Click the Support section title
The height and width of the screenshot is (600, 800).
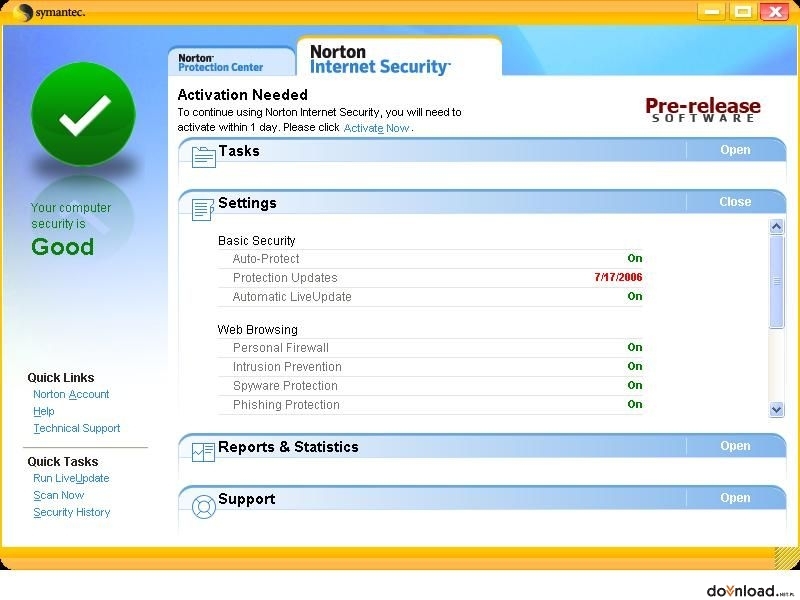[247, 499]
